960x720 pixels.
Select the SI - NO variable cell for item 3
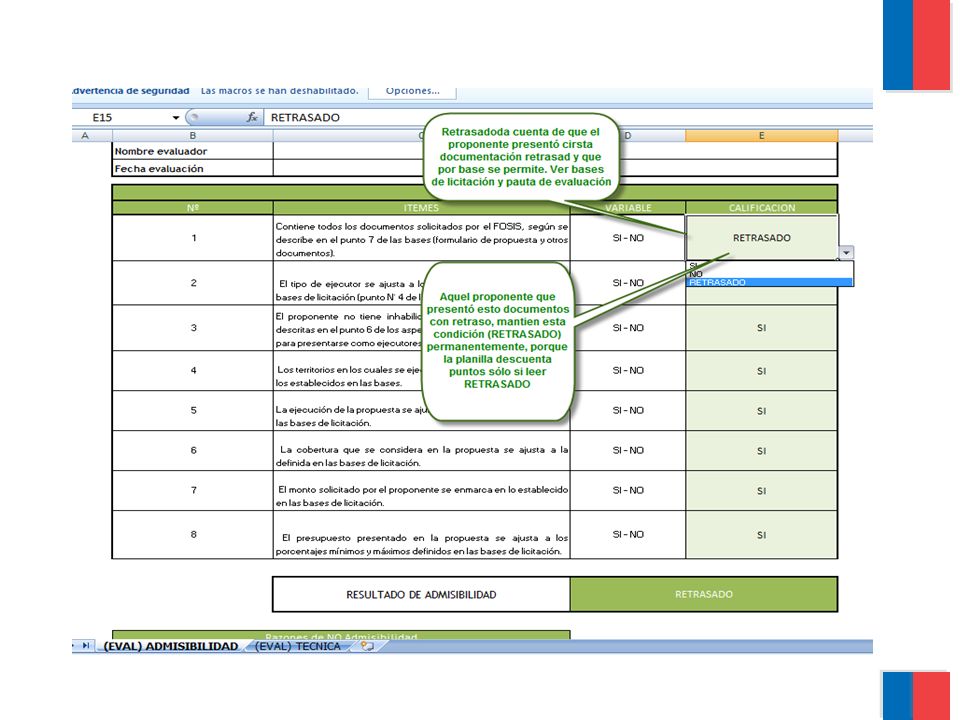[628, 328]
